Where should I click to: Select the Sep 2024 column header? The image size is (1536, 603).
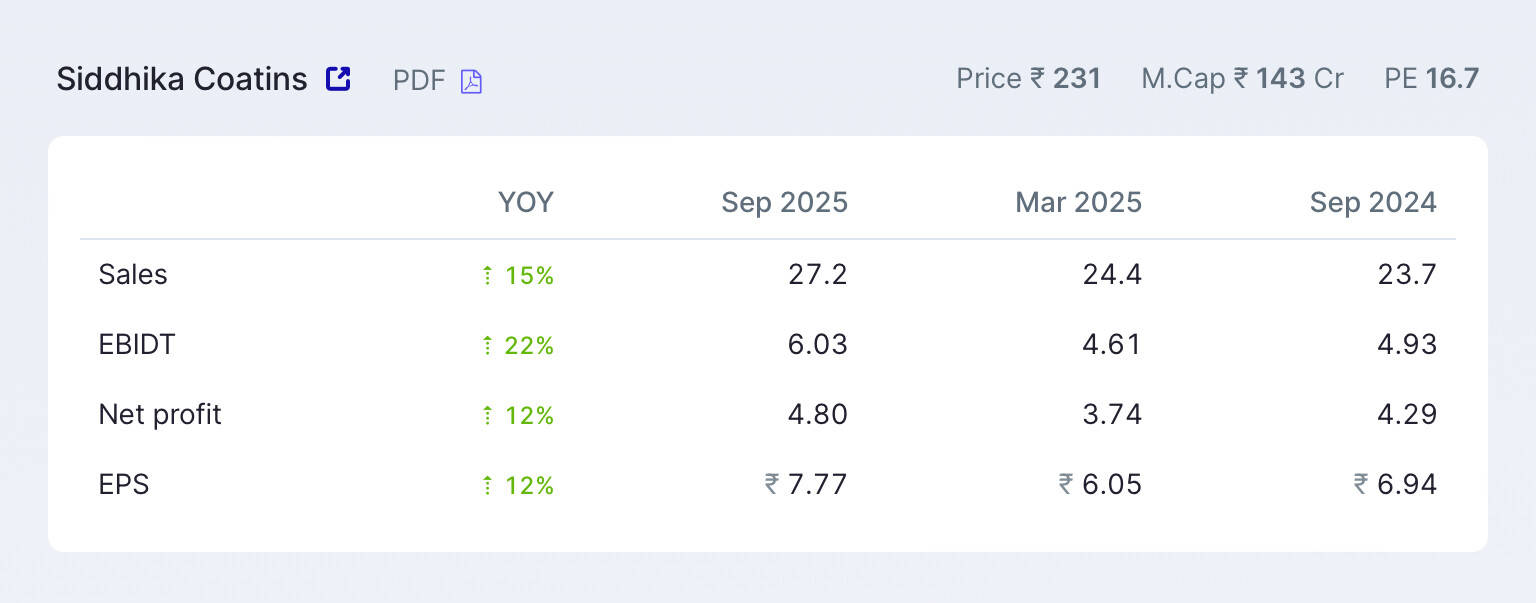tap(1373, 203)
